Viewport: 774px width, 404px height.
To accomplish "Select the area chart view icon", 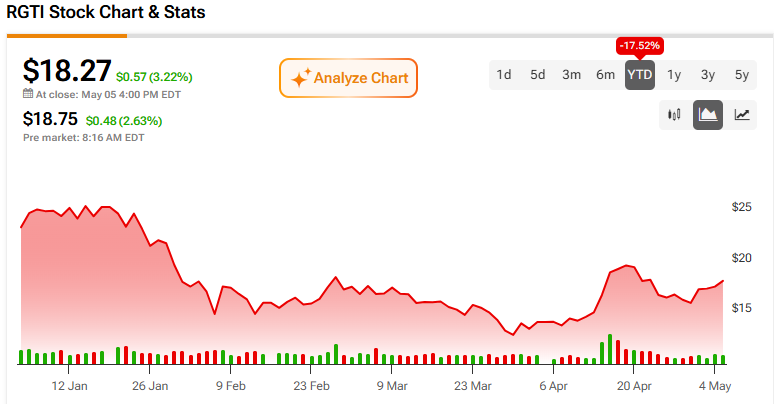I will pos(708,115).
